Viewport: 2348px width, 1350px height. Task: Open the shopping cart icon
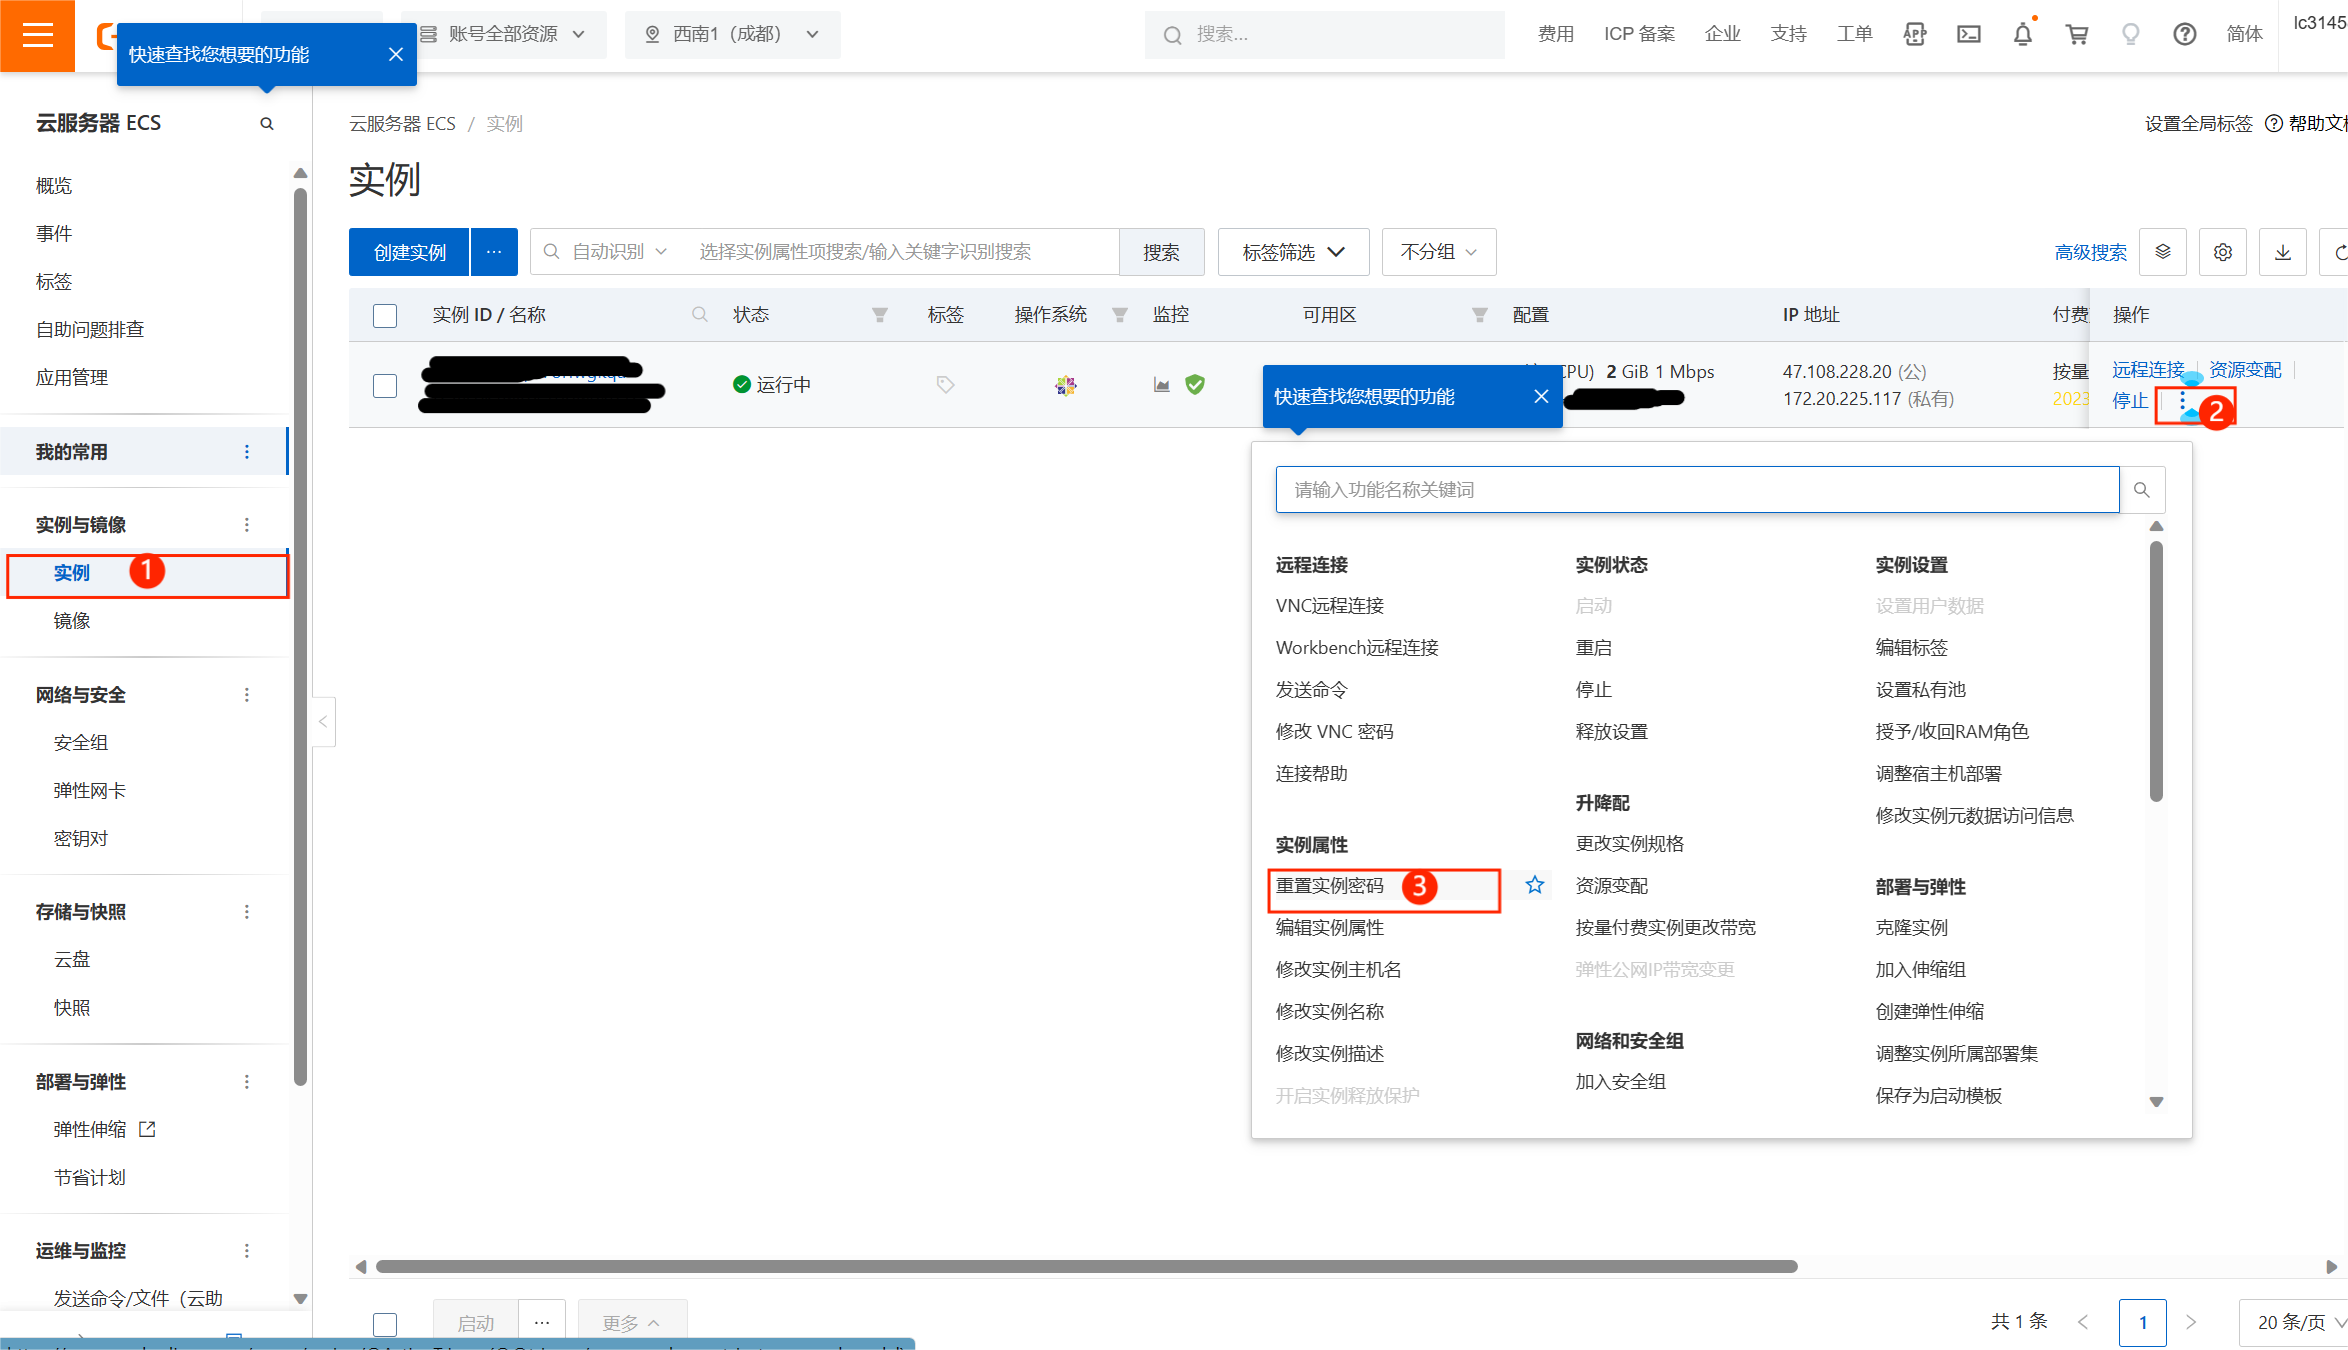point(2077,34)
